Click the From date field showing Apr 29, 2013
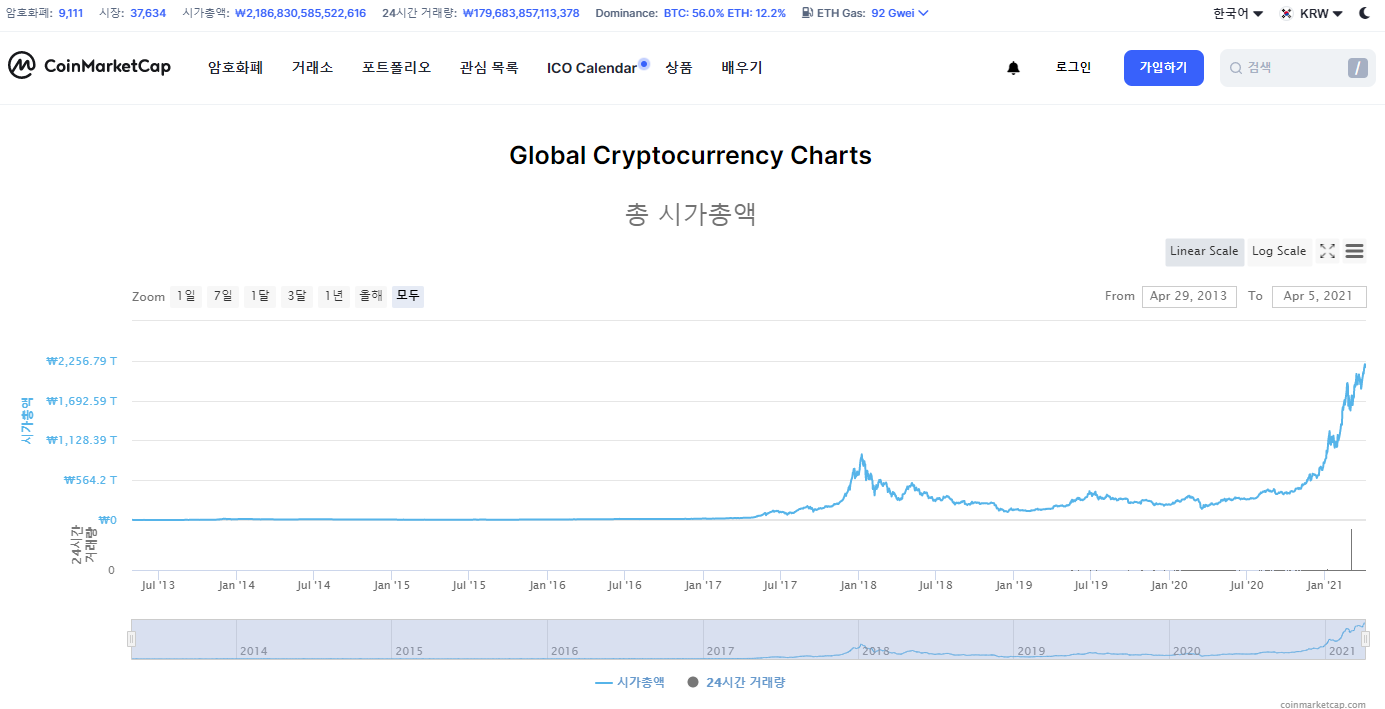Screen dimensions: 1385x709 click(x=1189, y=296)
